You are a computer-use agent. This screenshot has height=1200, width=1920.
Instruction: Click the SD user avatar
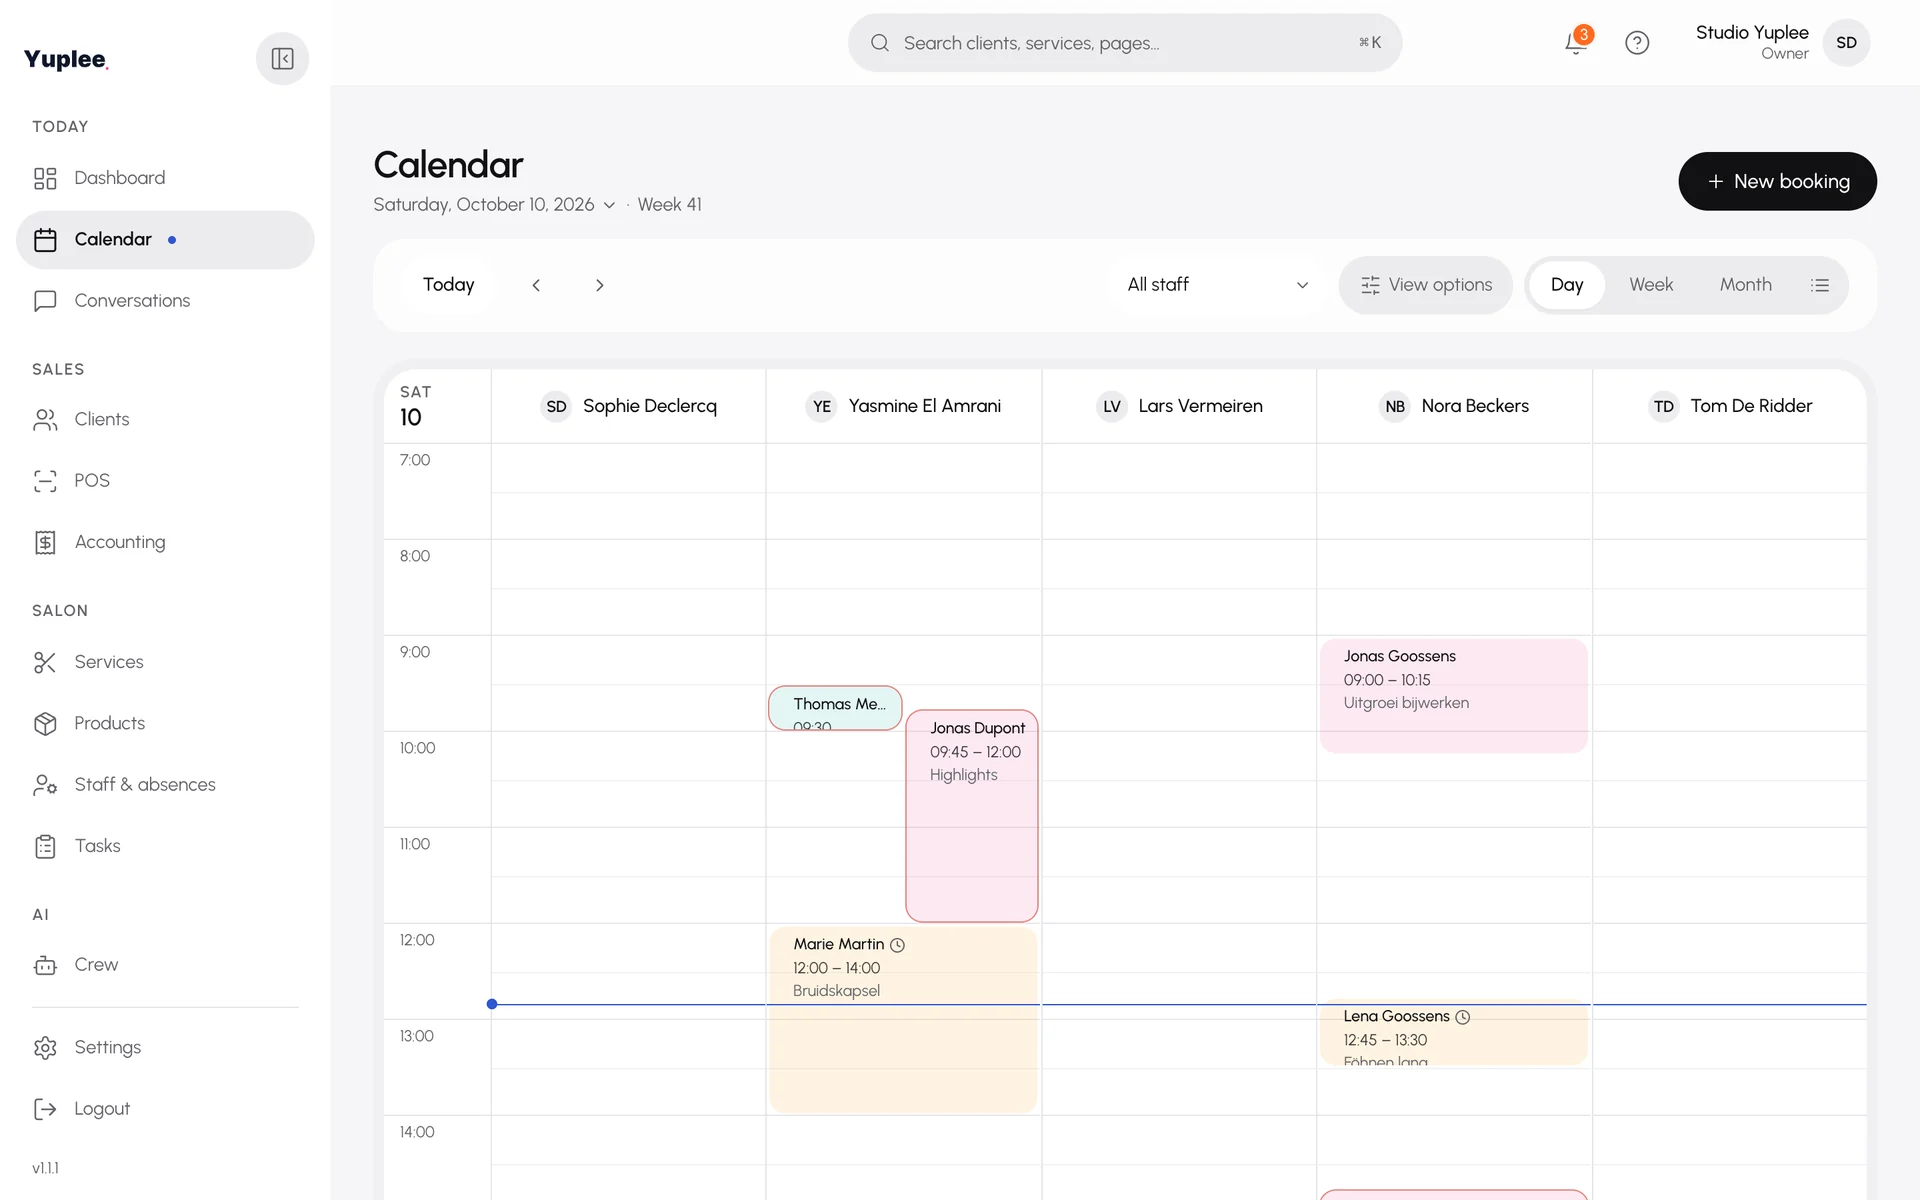tap(1846, 43)
